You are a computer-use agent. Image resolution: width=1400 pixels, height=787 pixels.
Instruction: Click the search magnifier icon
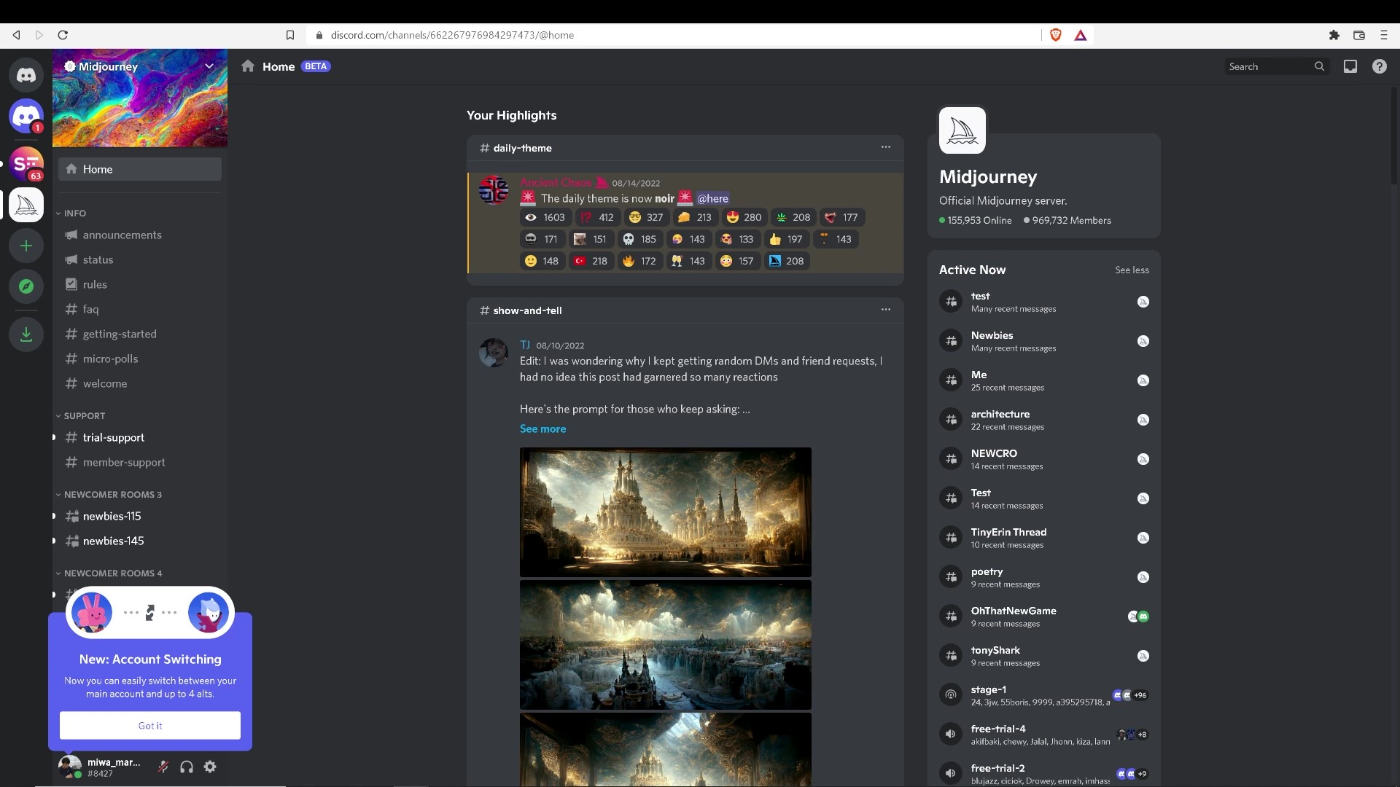coord(1319,66)
